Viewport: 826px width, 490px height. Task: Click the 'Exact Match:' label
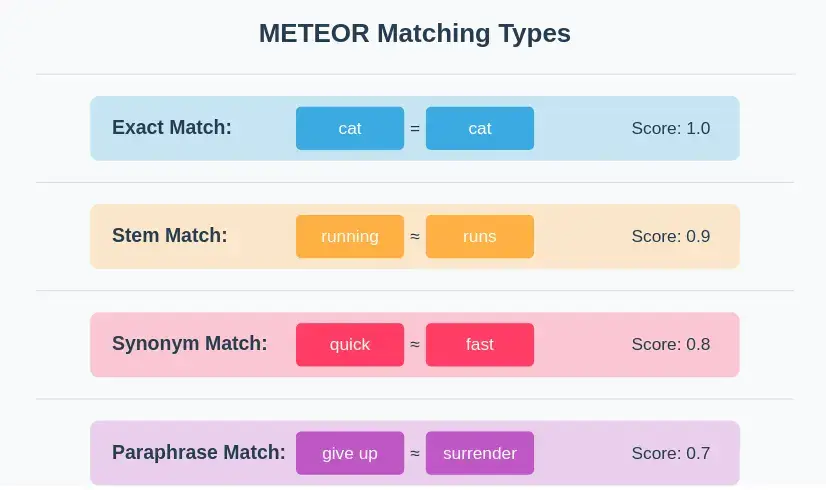[172, 128]
